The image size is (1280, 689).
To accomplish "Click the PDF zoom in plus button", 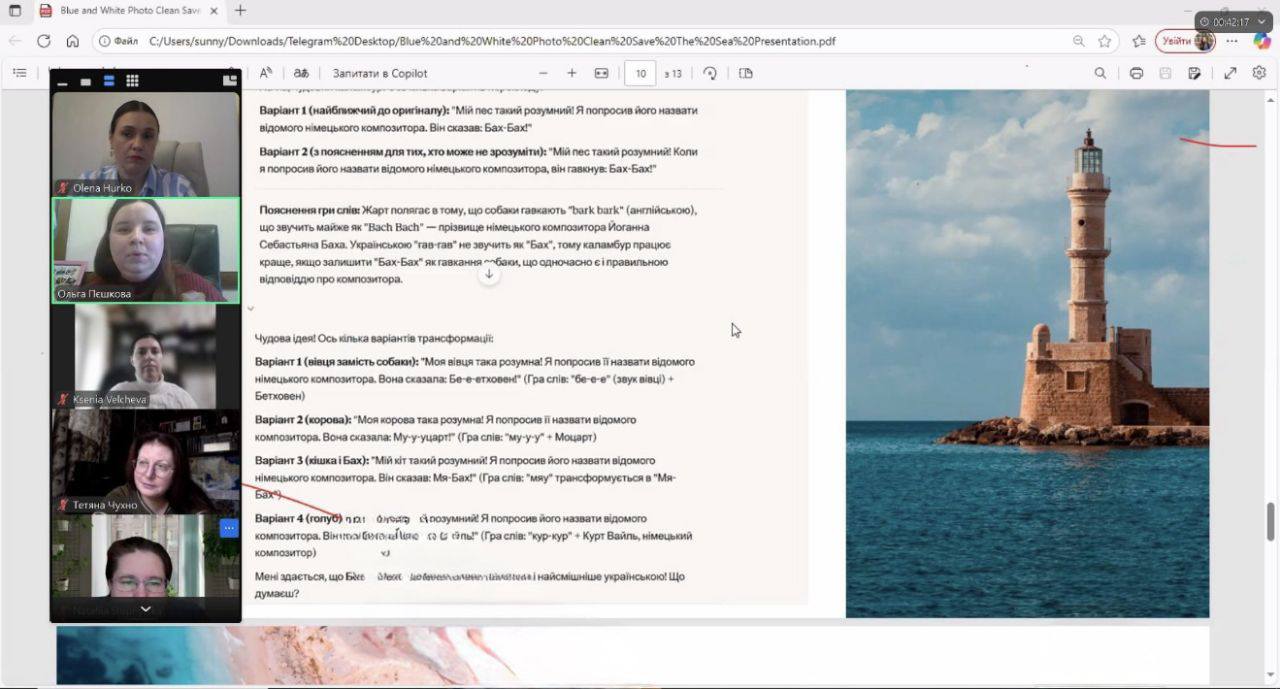I will (x=572, y=73).
